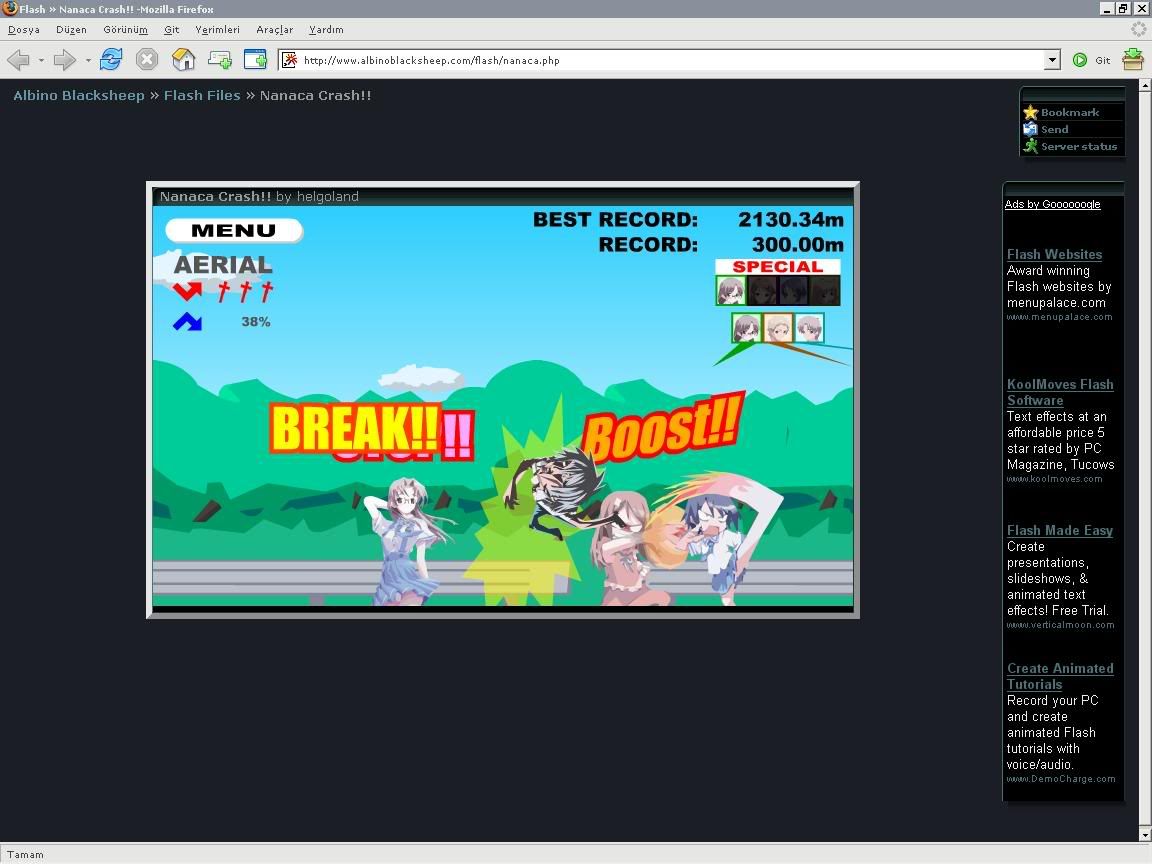Open the Yardım menu
1152x864 pixels.
tap(326, 29)
